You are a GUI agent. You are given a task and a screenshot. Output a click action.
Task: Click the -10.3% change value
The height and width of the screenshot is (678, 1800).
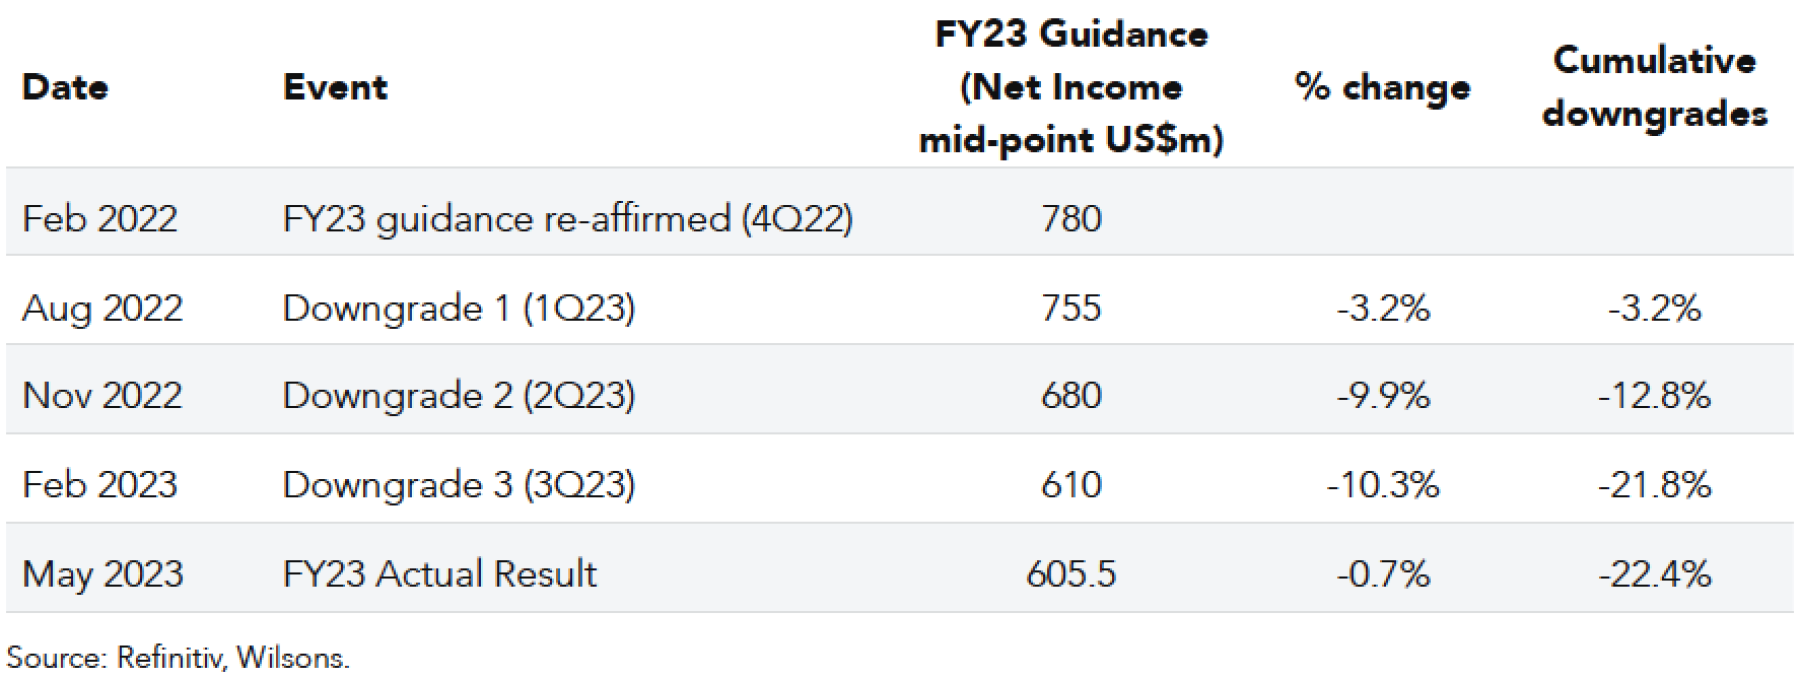tap(1383, 485)
